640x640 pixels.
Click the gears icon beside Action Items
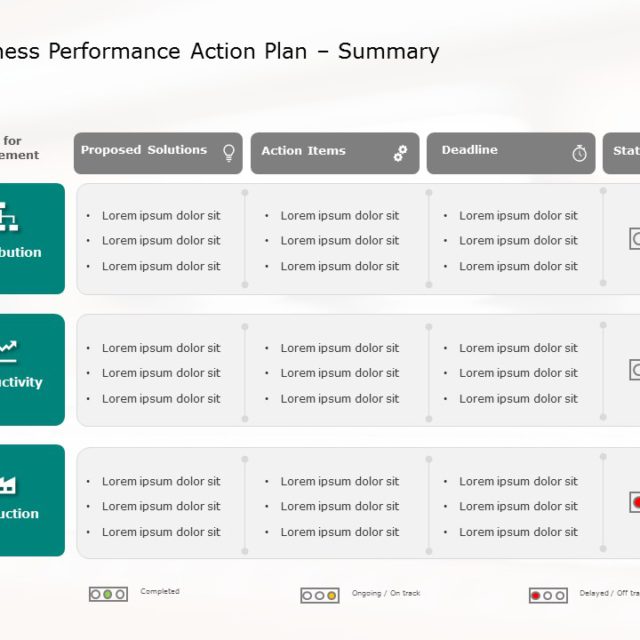[400, 153]
